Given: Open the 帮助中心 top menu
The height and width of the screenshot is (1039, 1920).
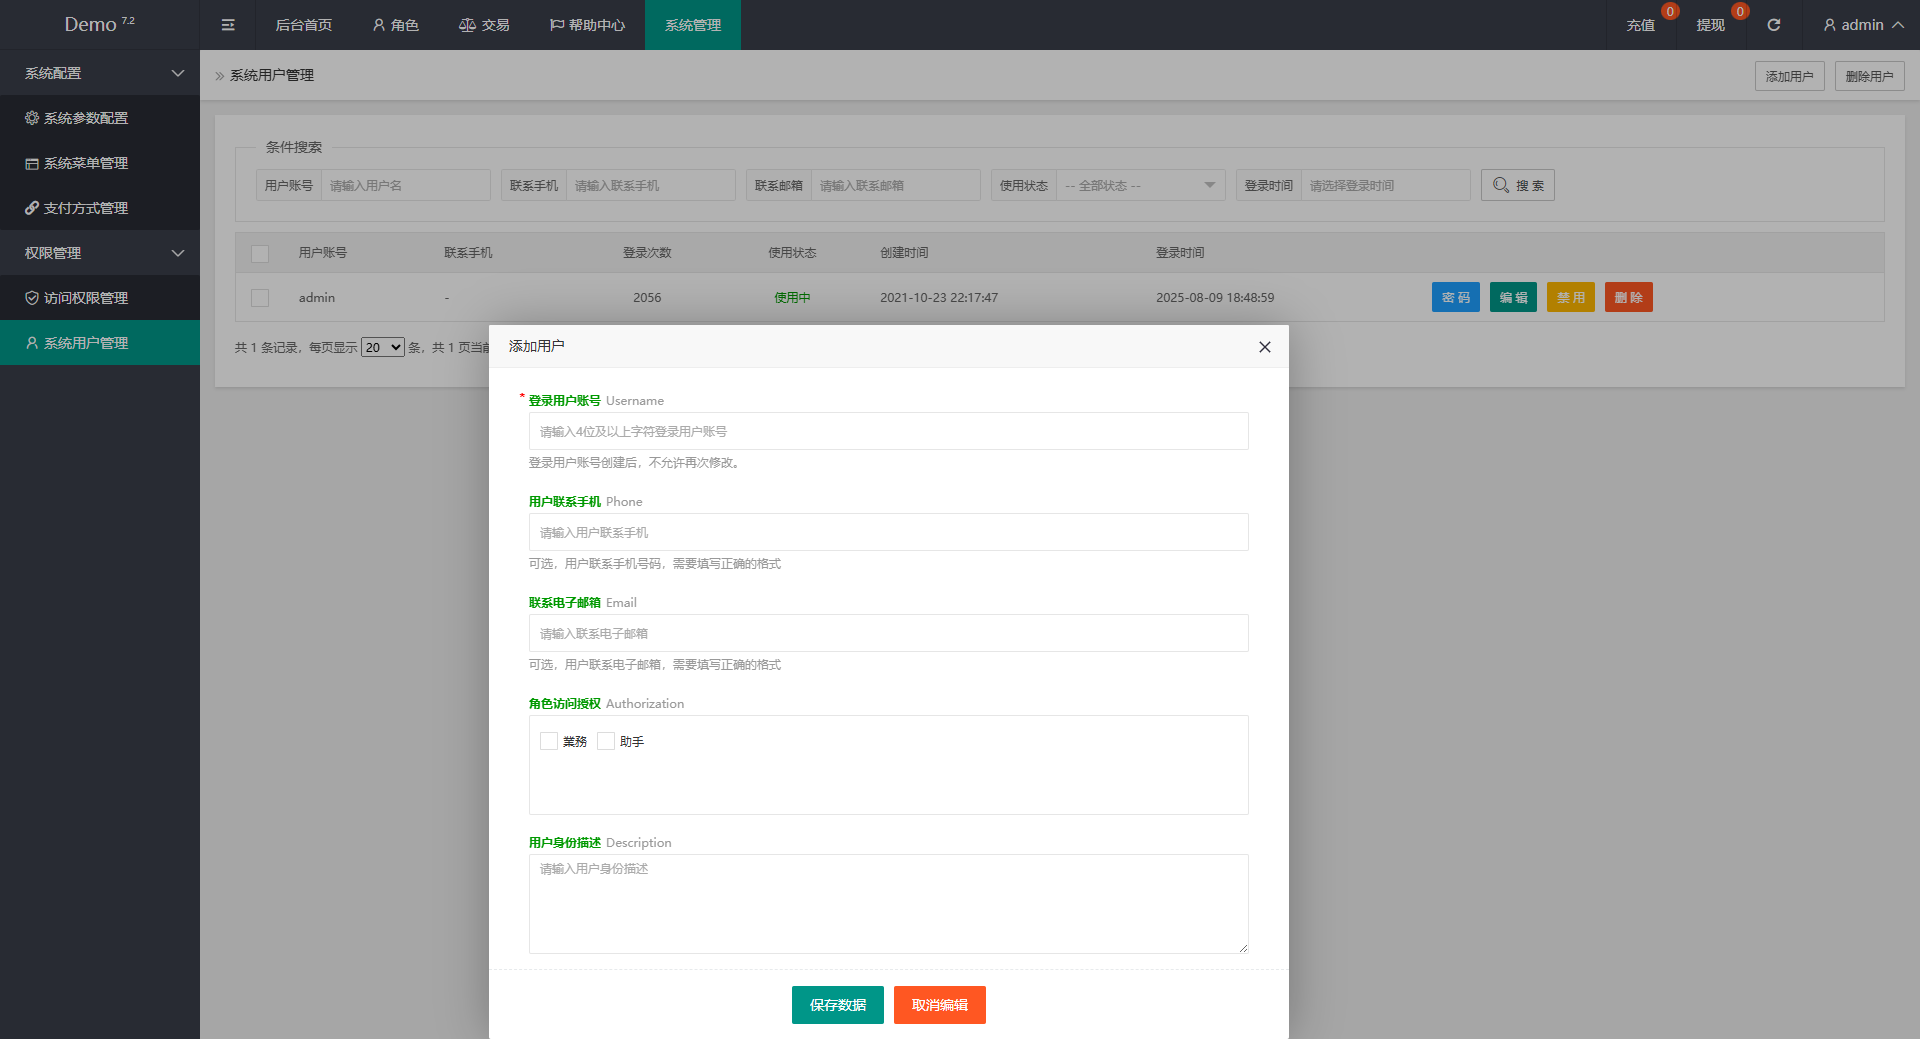Looking at the screenshot, I should [x=587, y=25].
